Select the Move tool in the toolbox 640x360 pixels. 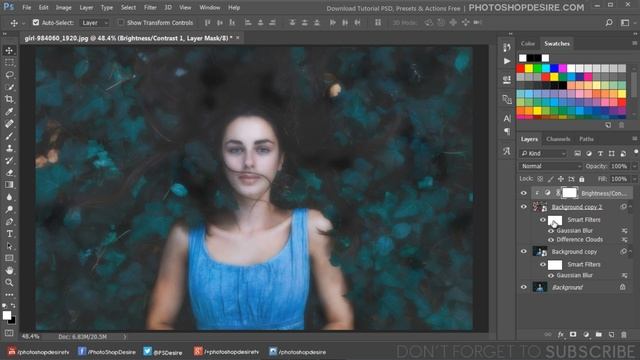[9, 50]
